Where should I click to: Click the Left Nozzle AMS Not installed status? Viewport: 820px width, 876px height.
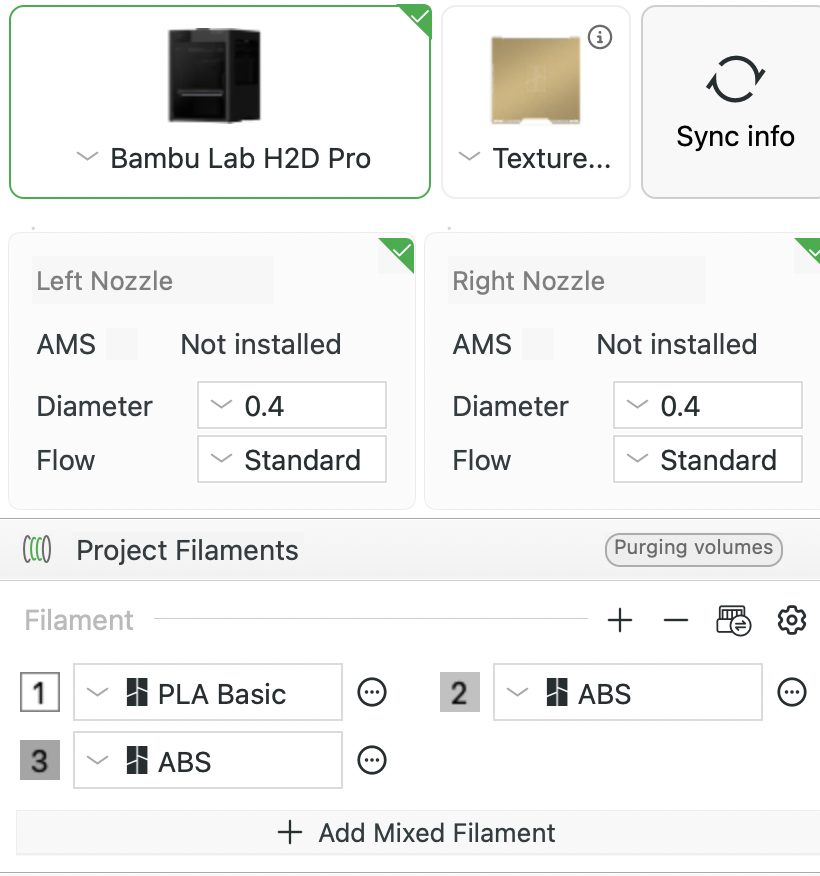point(261,344)
